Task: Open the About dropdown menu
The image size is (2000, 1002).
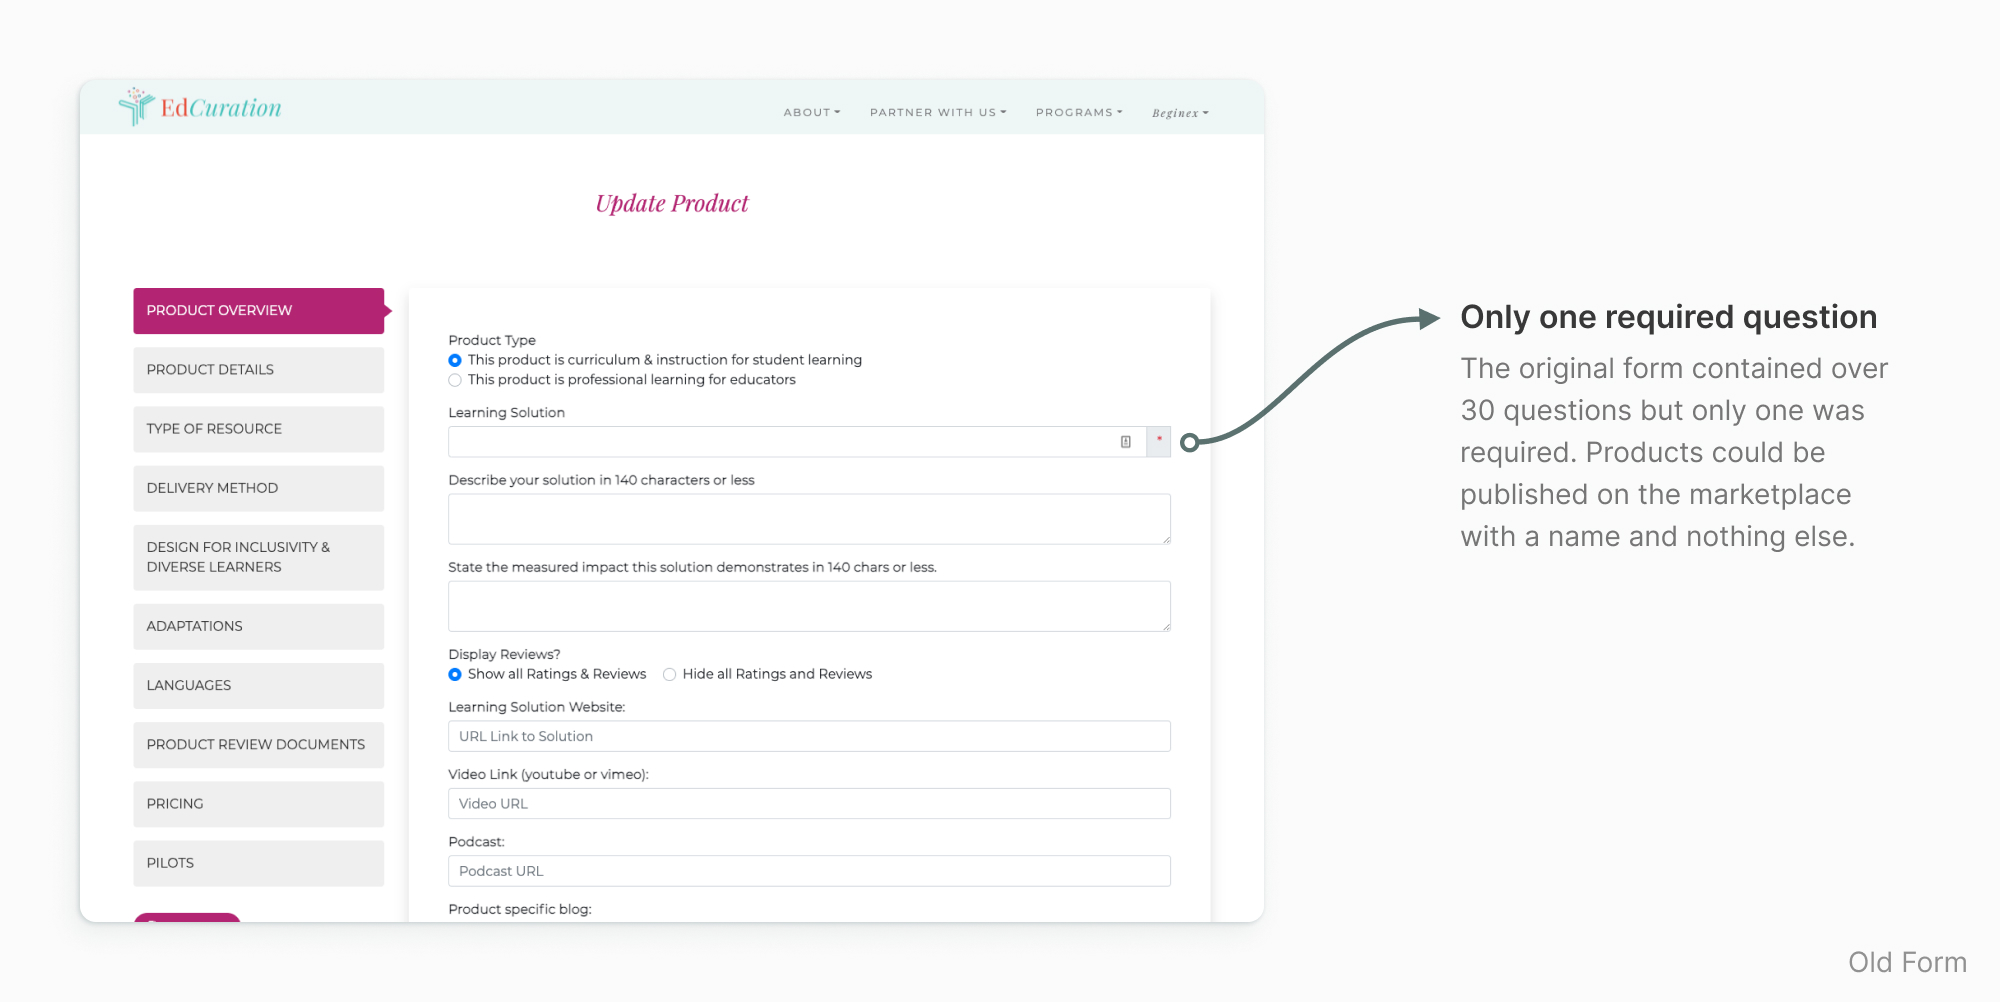Action: [811, 113]
